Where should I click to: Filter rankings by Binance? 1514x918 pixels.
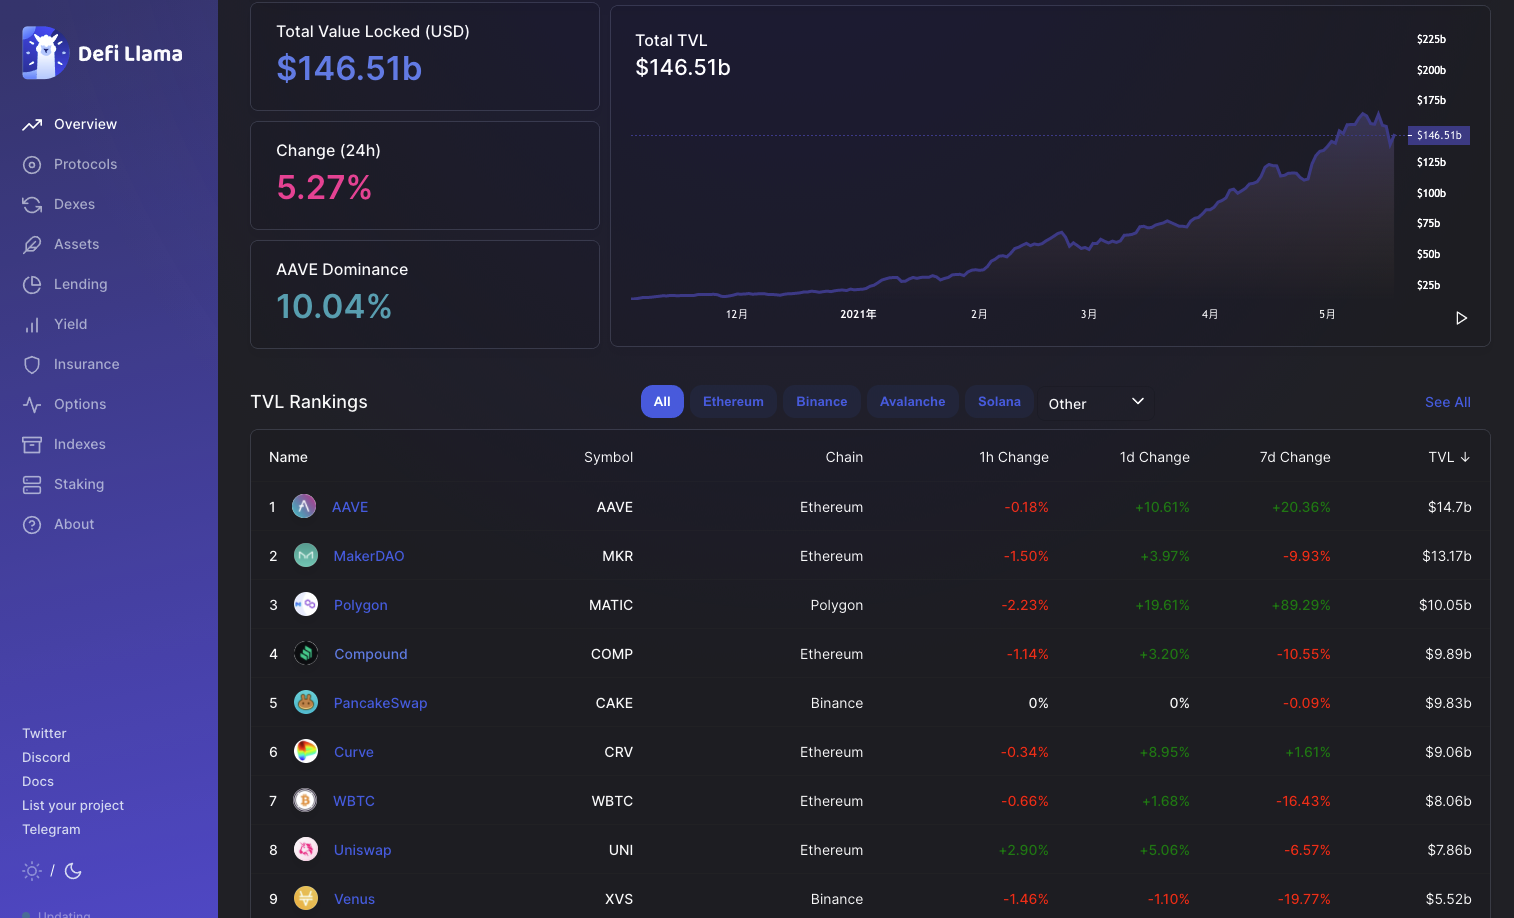822,401
